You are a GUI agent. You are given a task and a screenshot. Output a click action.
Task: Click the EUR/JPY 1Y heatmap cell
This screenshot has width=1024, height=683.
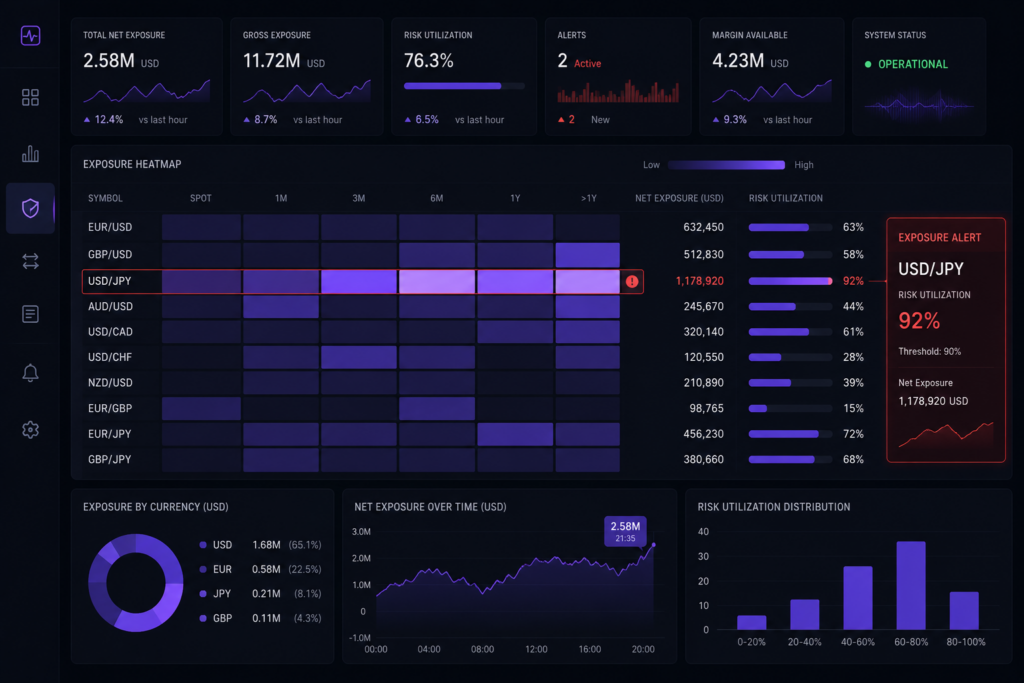coord(515,434)
